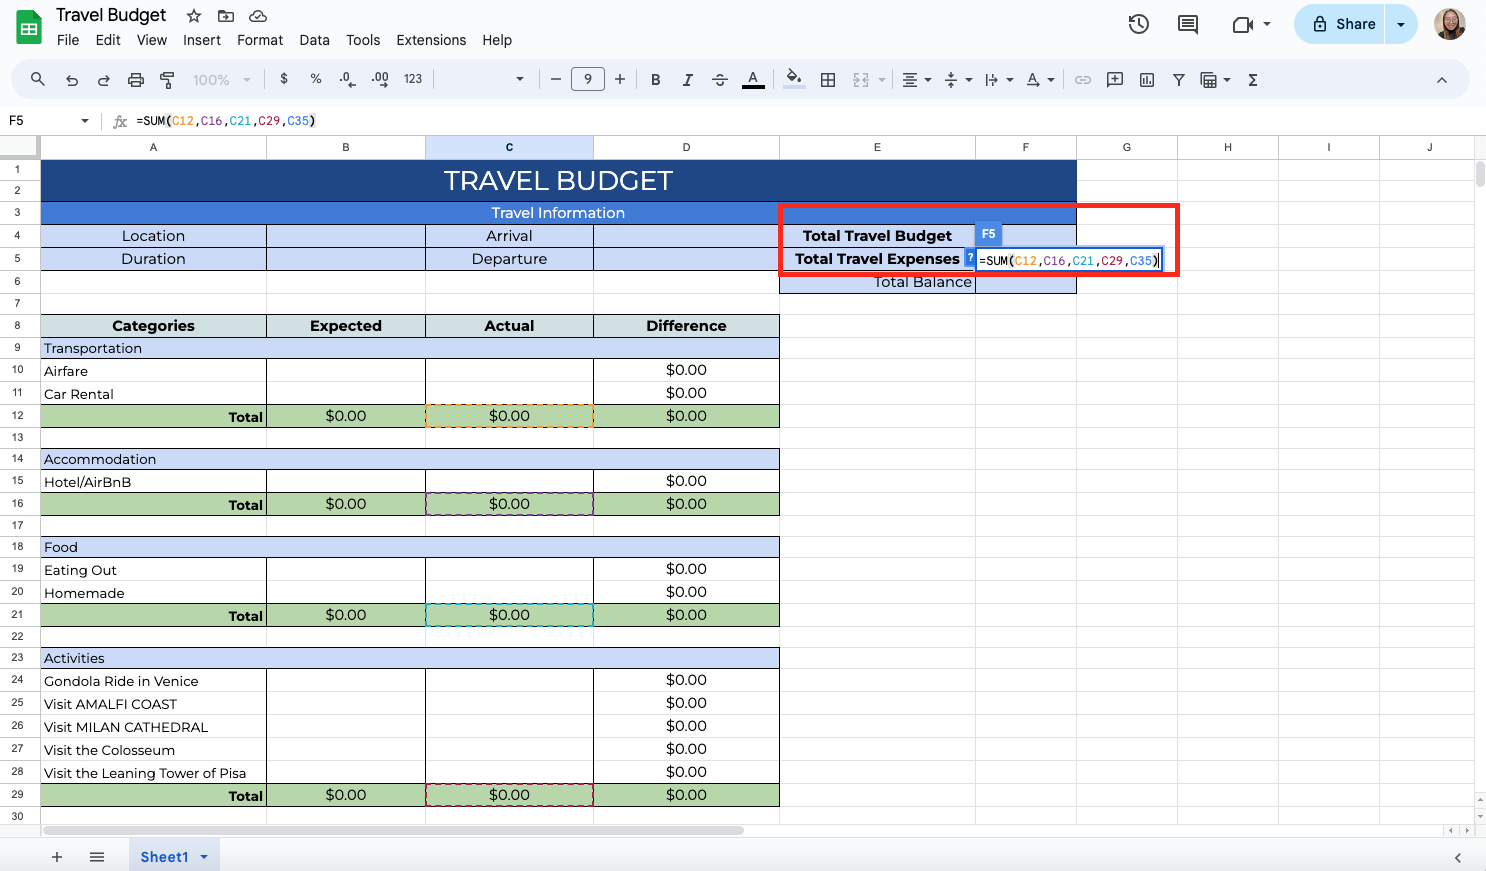Toggle strikethrough formatting
Image resolution: width=1486 pixels, height=871 pixels.
tap(720, 79)
